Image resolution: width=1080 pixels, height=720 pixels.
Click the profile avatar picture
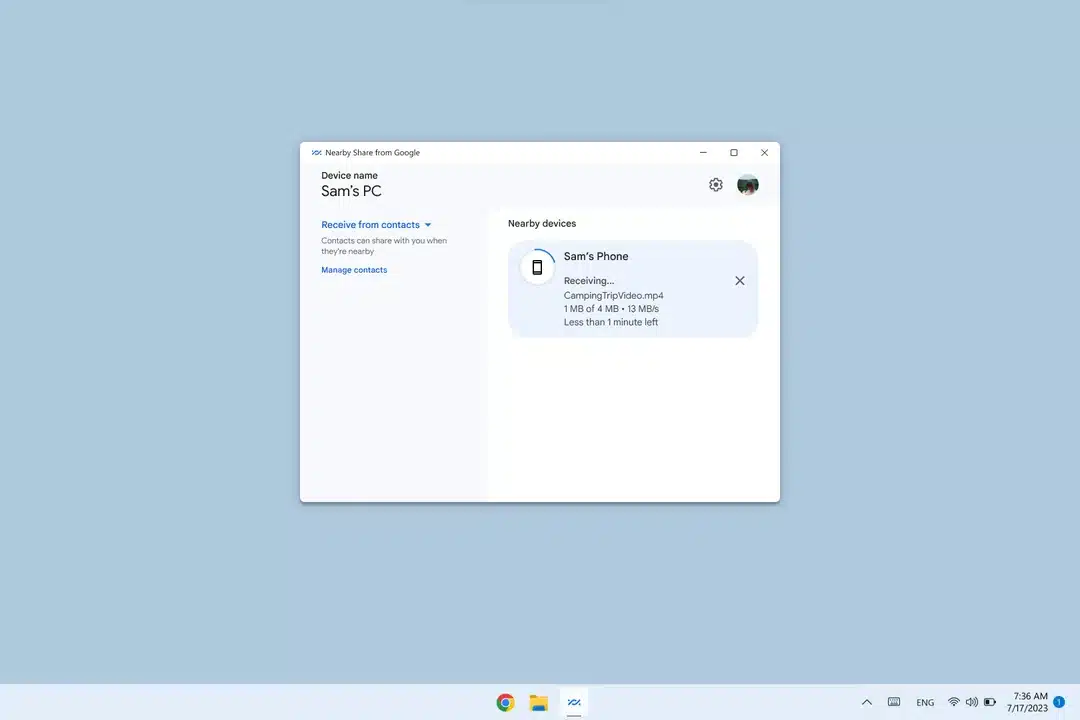747,185
